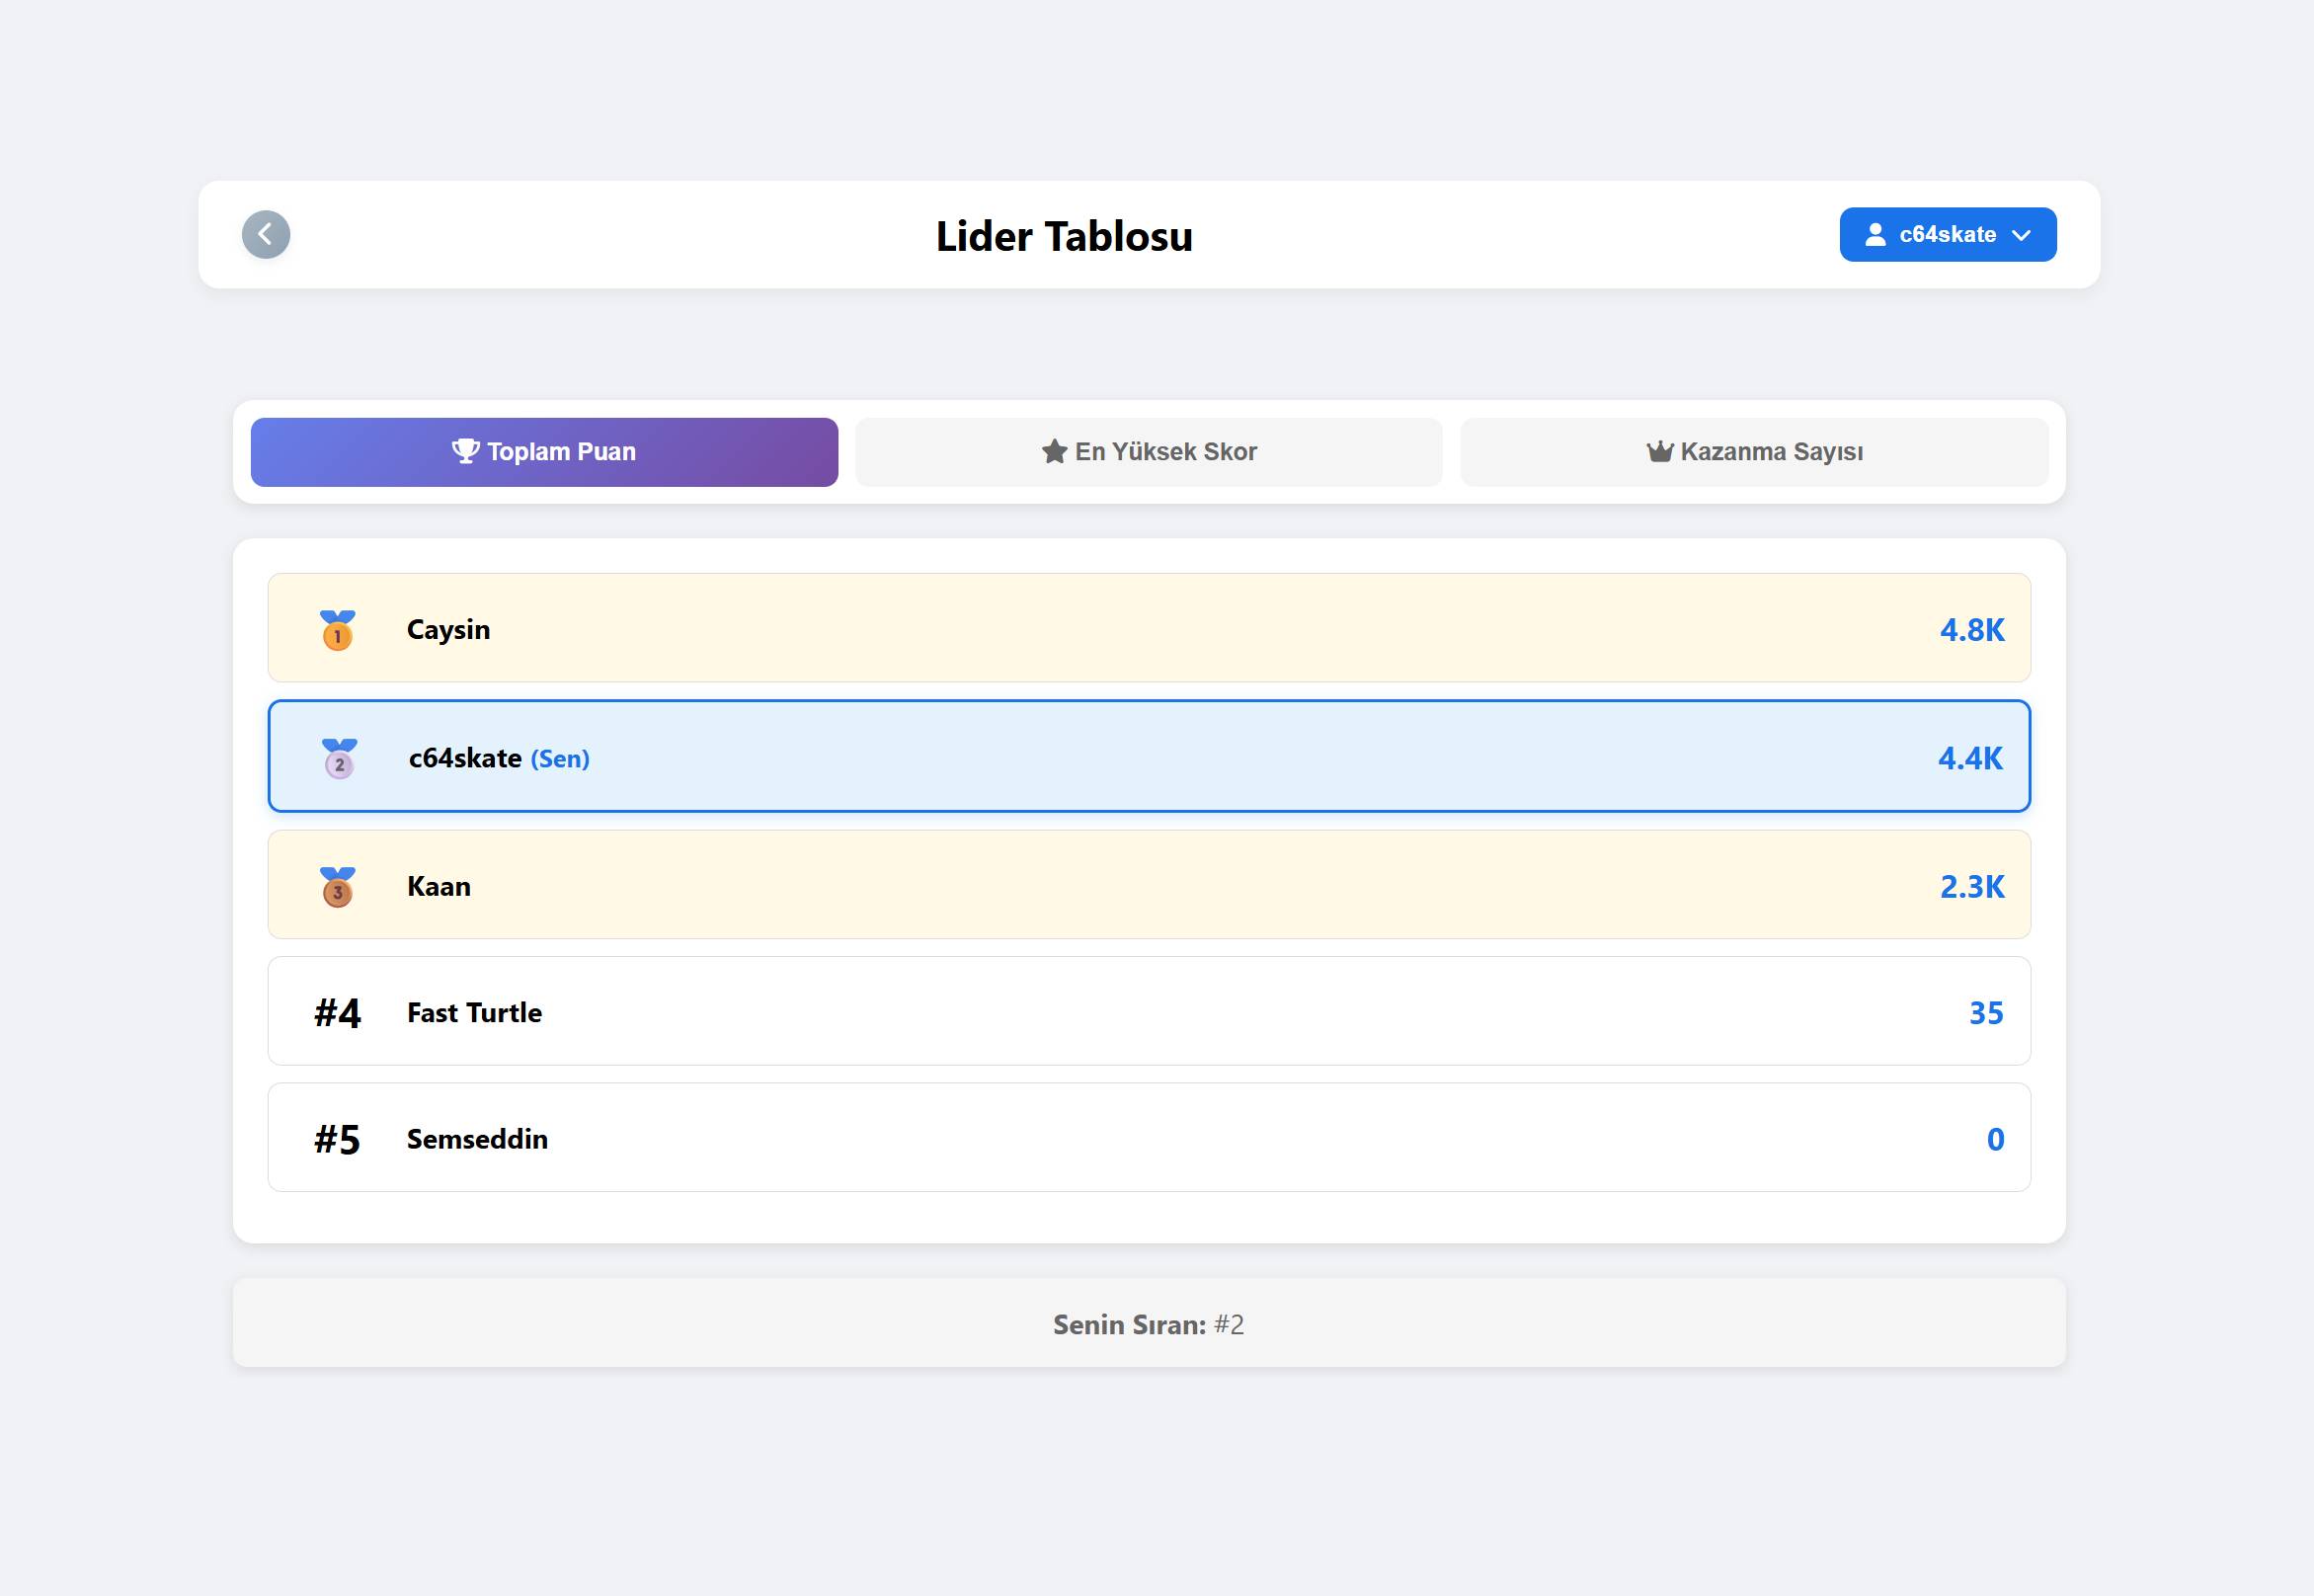Click the gold first-place medal icon

(x=337, y=630)
